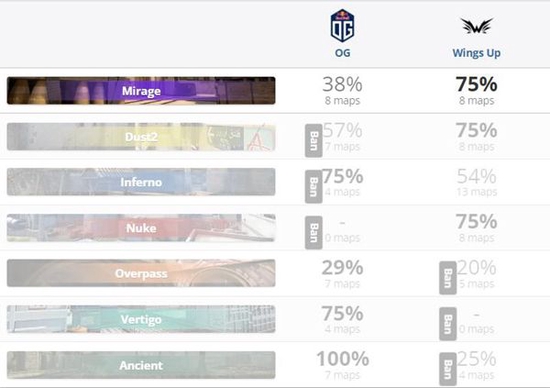Click OG's Ban badge on Inferno
The width and height of the screenshot is (550, 388).
[x=314, y=186]
